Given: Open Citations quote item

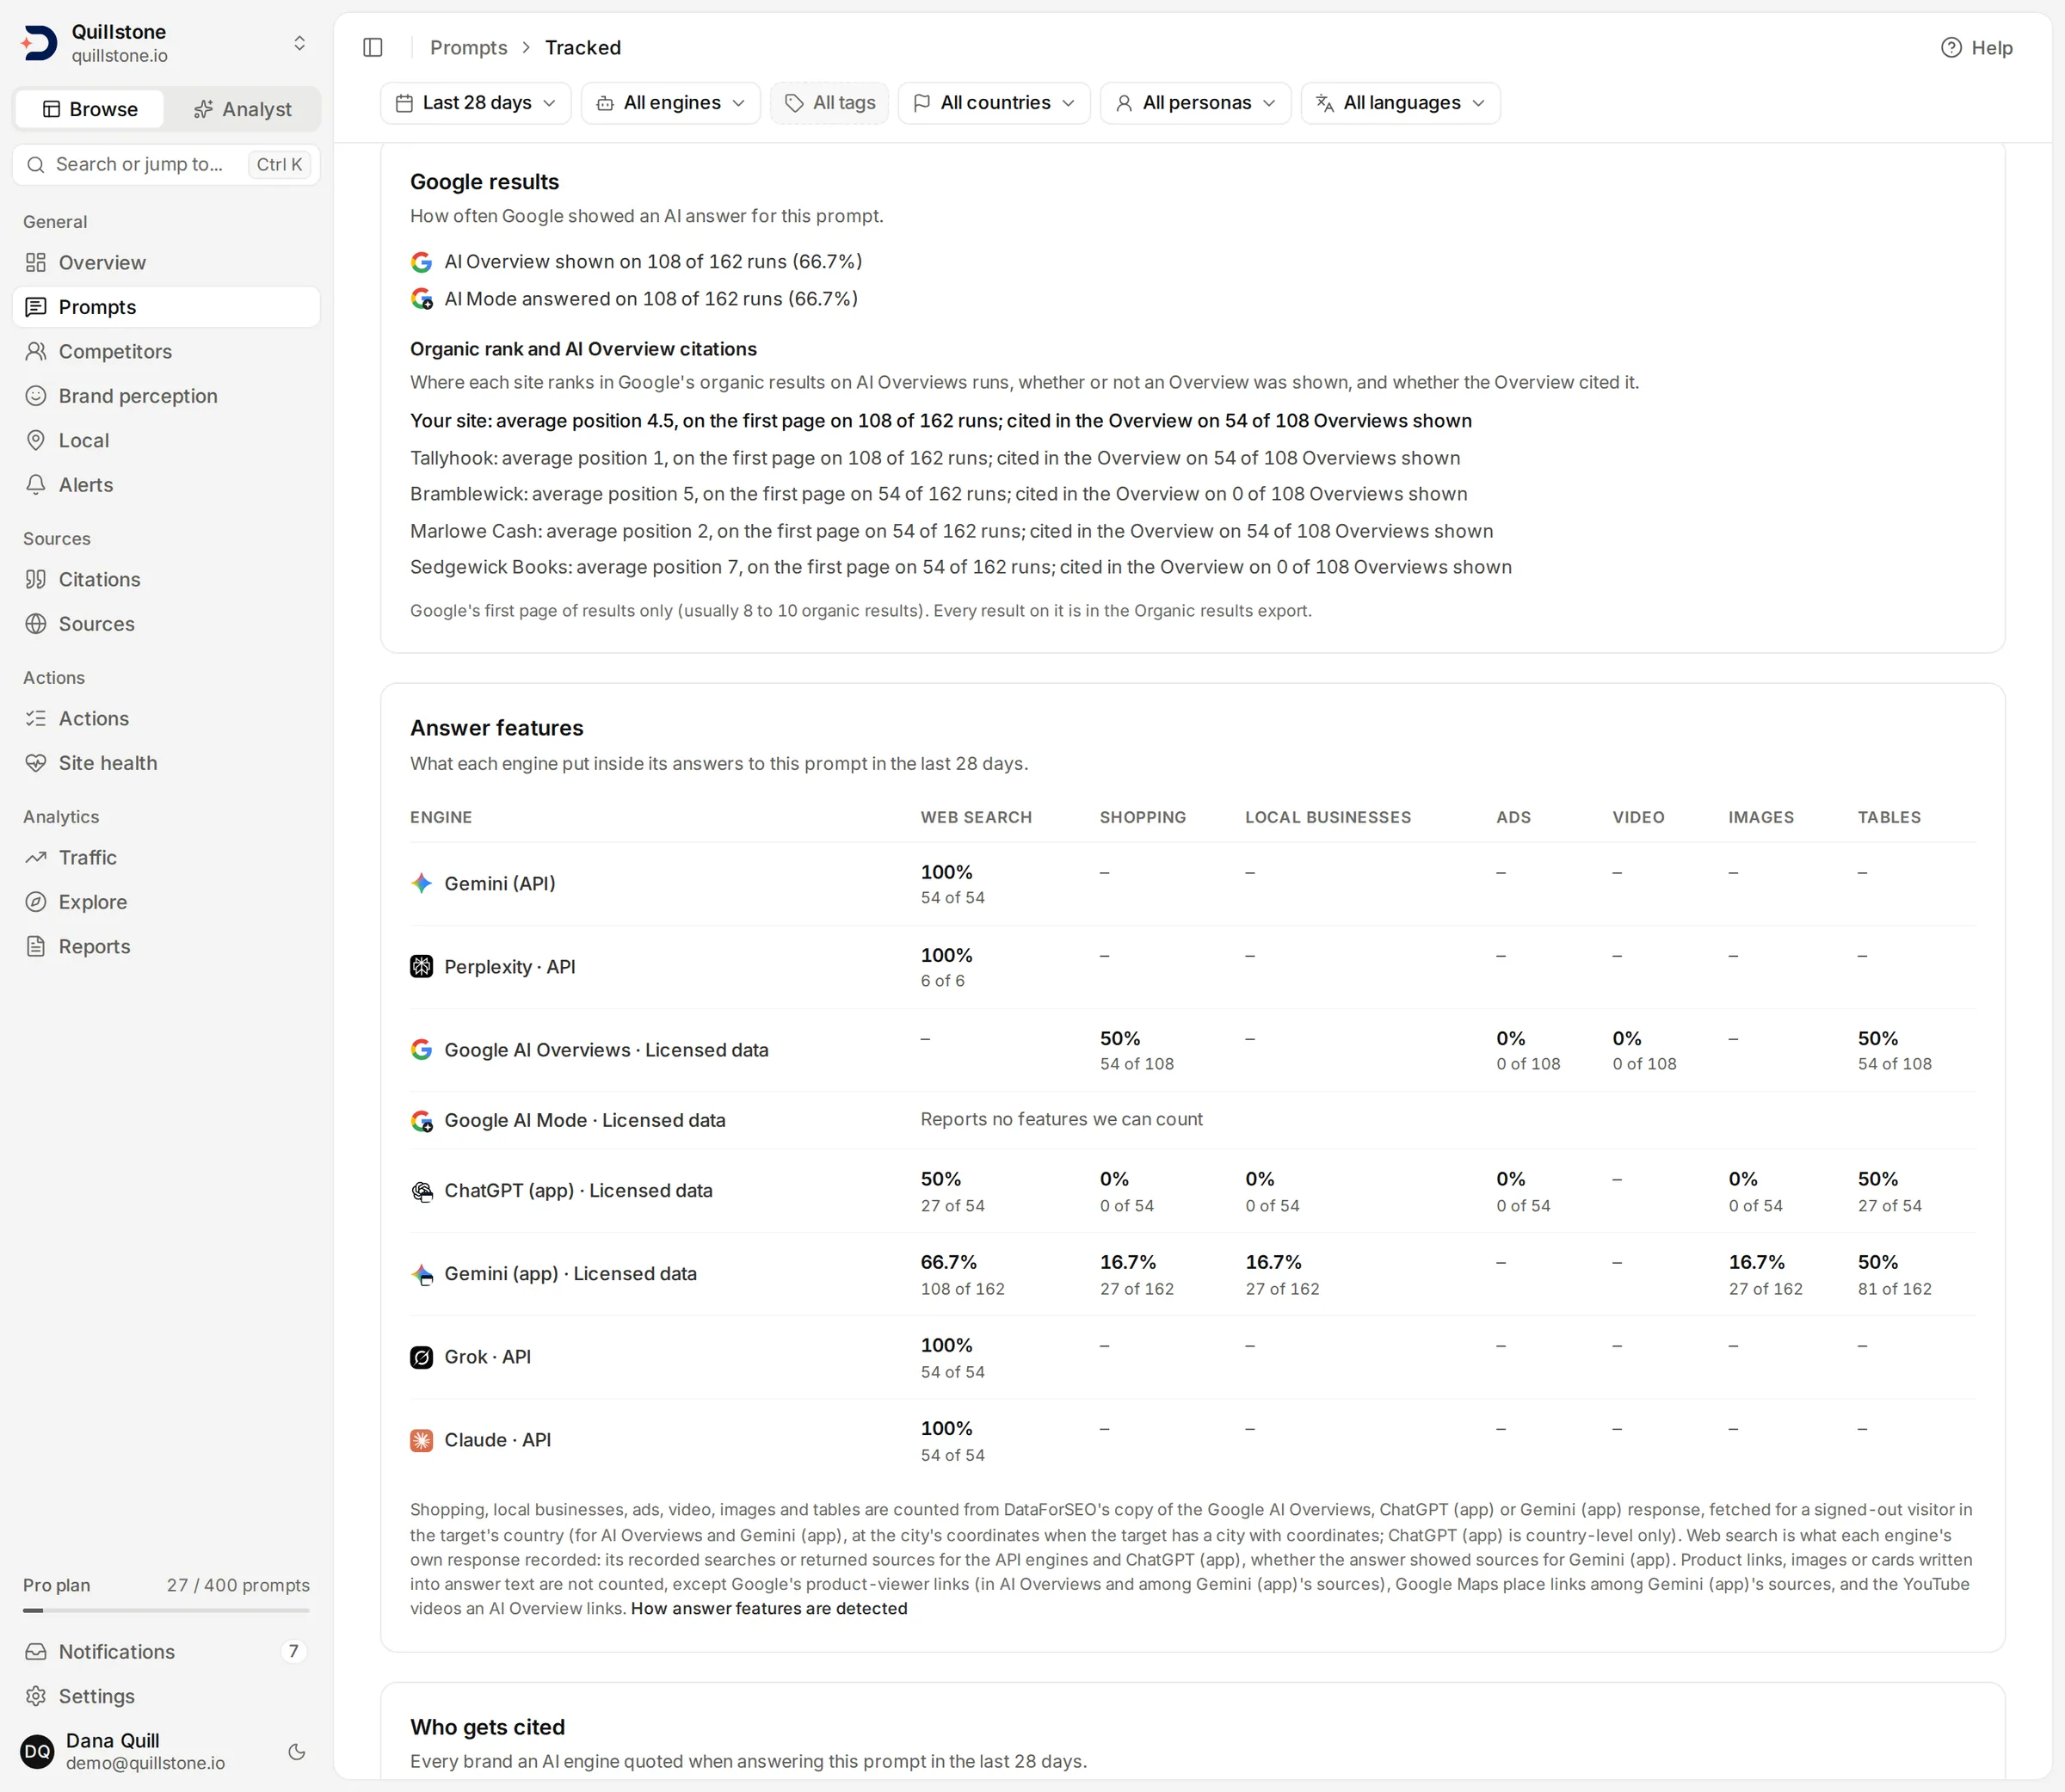Looking at the screenshot, I should [x=166, y=579].
